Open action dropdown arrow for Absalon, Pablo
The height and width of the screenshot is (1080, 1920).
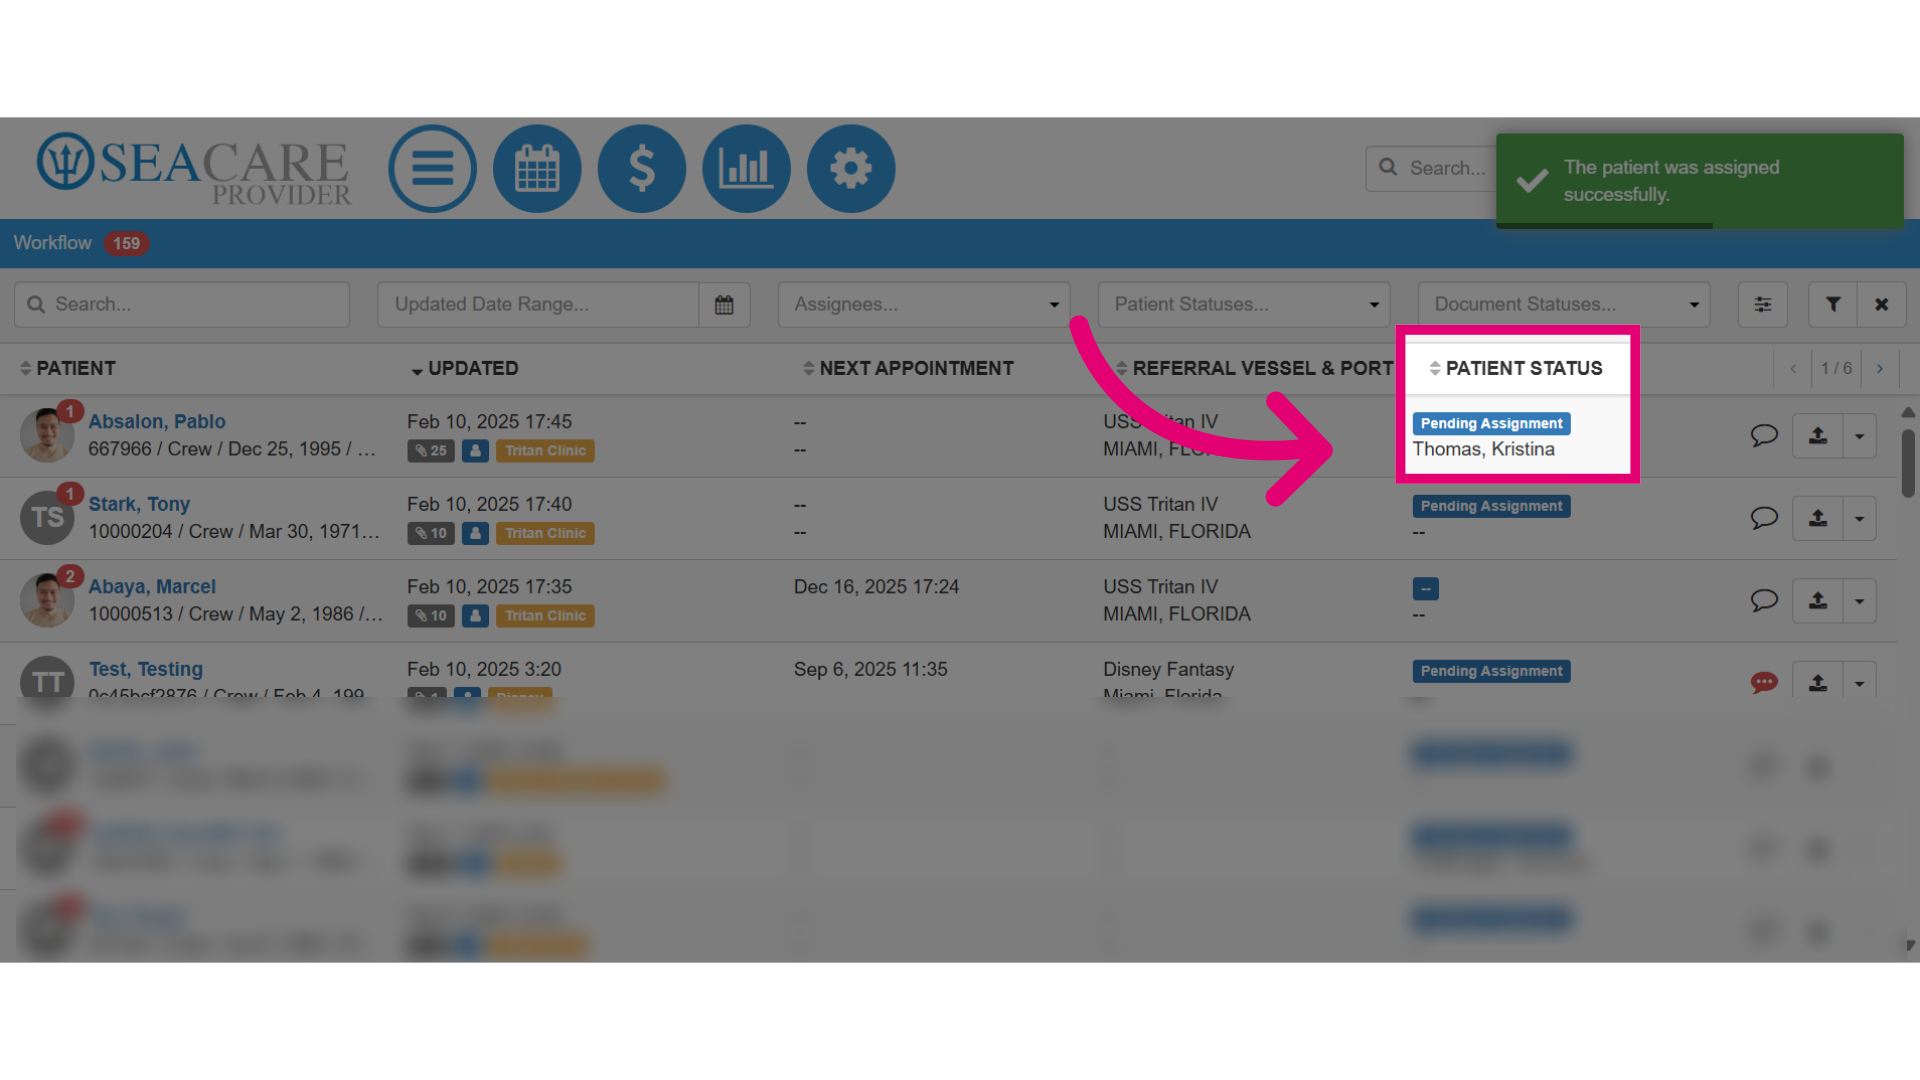tap(1860, 436)
